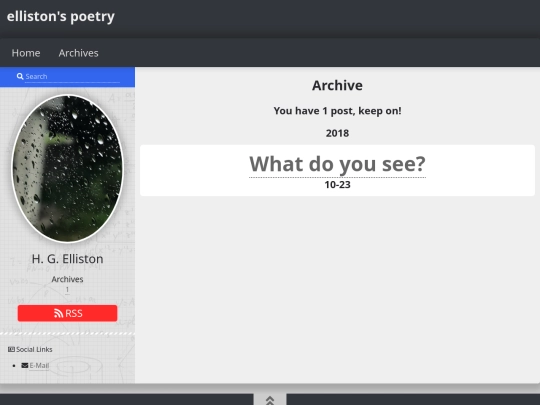Click the double-chevron back-to-top arrow
The height and width of the screenshot is (405, 540).
[270, 400]
